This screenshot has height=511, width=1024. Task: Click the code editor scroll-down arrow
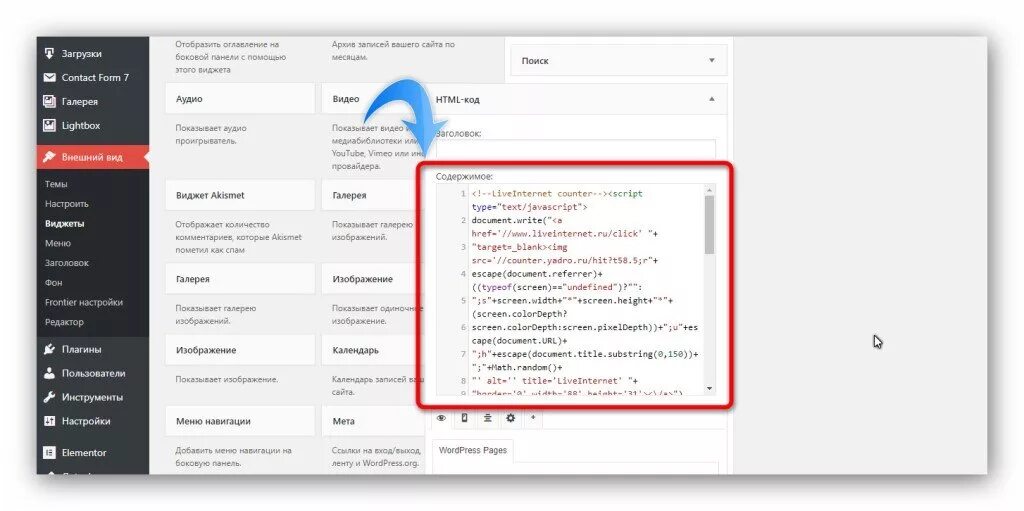pos(710,388)
